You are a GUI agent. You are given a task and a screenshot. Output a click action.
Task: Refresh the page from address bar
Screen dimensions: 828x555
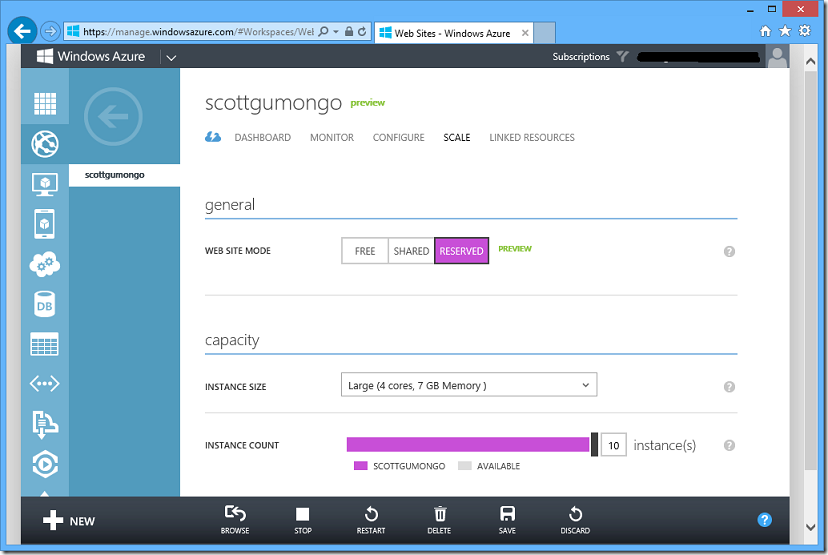pos(362,32)
